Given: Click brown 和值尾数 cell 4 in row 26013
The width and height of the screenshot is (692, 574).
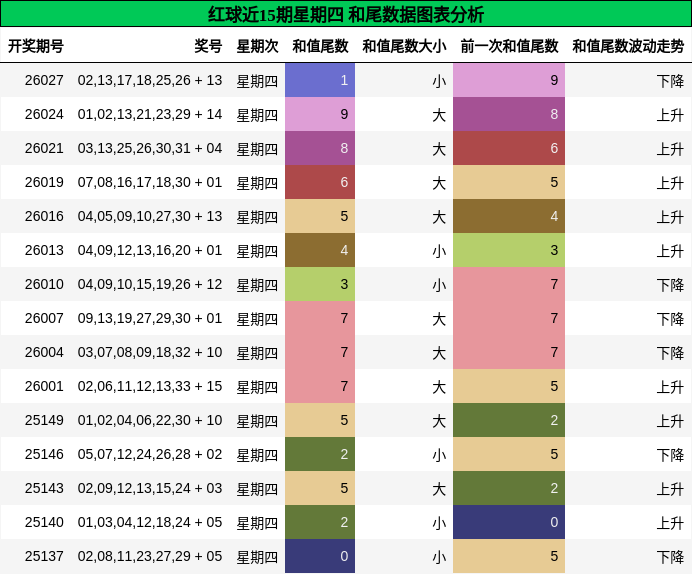Looking at the screenshot, I should point(320,250).
